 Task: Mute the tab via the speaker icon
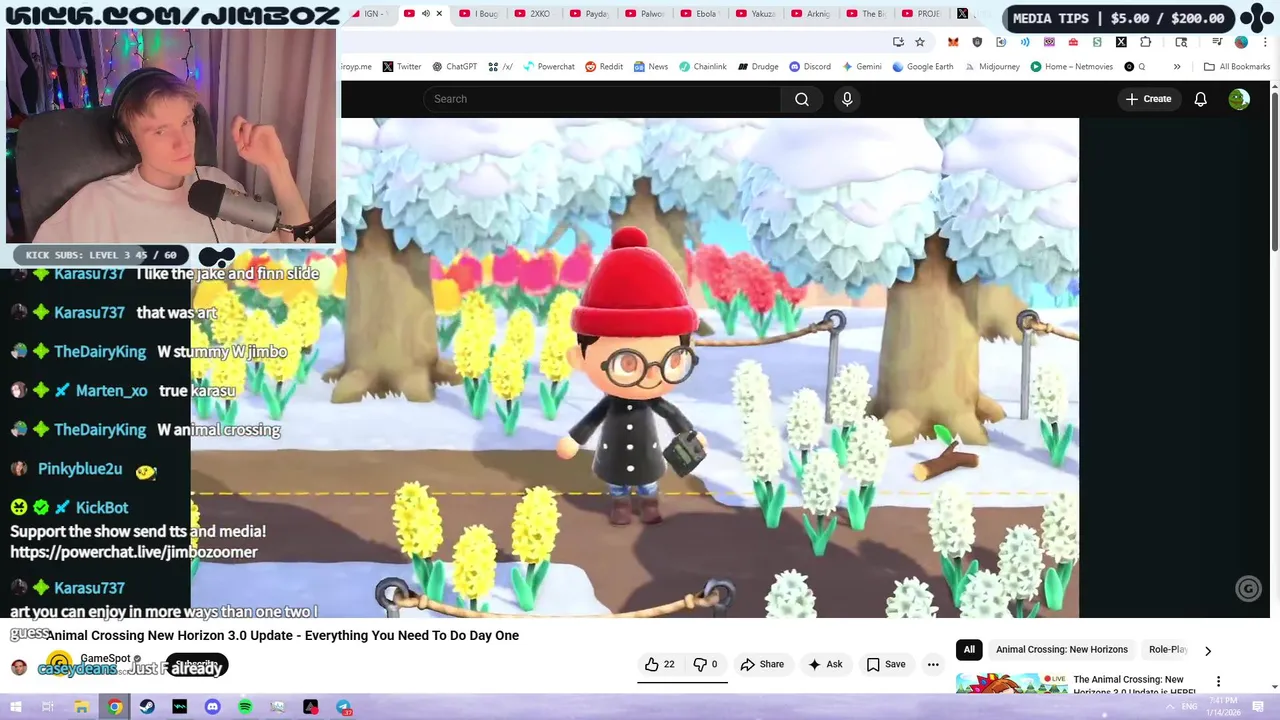point(425,14)
